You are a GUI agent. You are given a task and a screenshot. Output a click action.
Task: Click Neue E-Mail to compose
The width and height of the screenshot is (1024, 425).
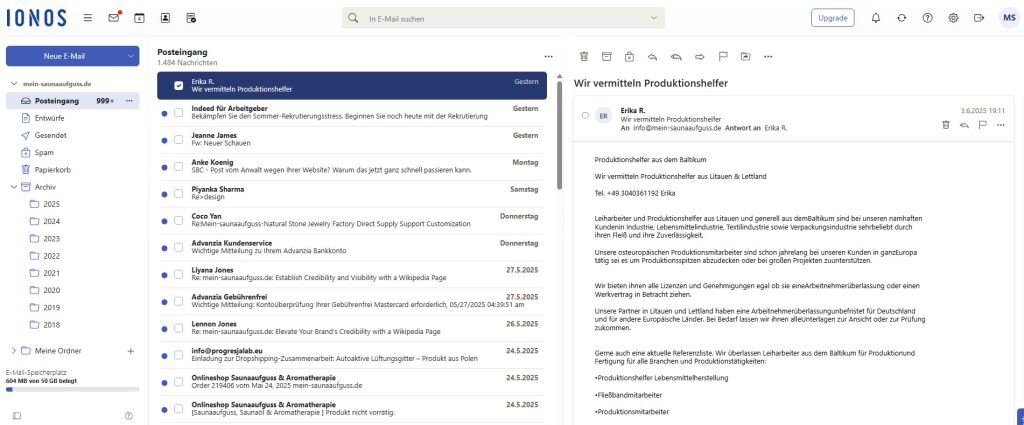click(64, 56)
